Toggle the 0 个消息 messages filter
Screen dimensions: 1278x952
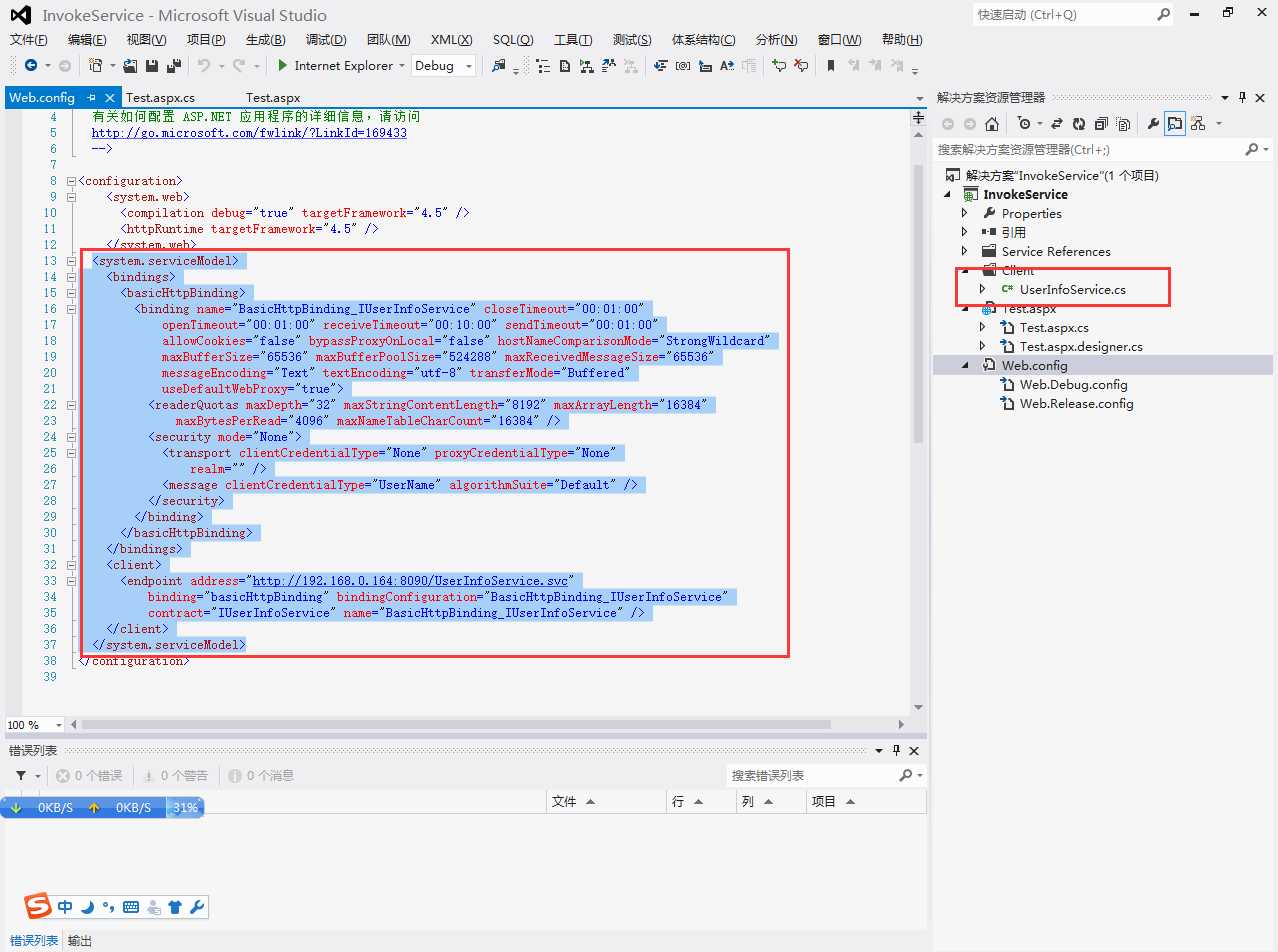[x=262, y=776]
